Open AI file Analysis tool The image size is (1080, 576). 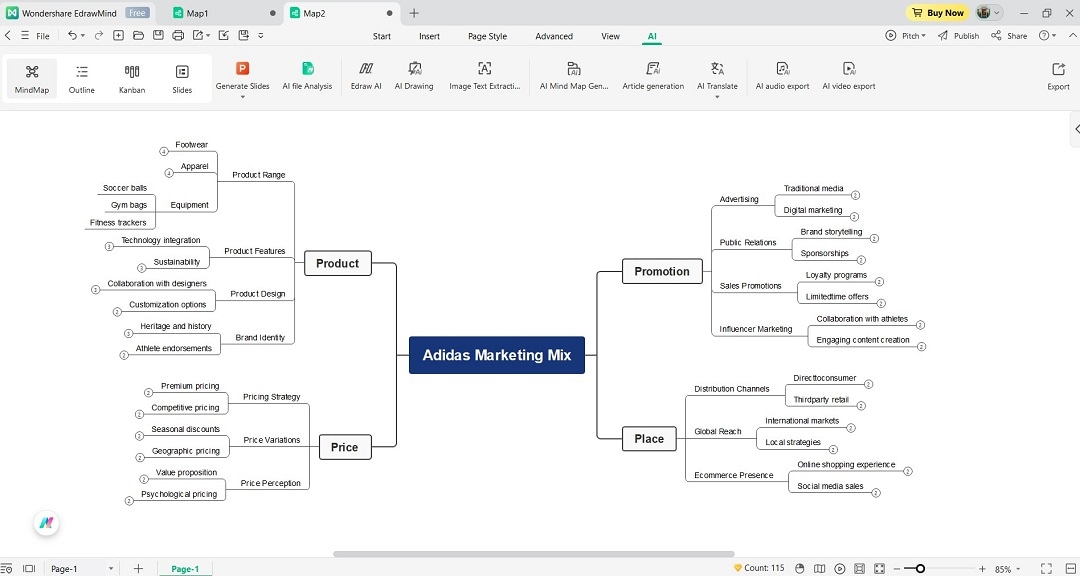click(x=307, y=76)
